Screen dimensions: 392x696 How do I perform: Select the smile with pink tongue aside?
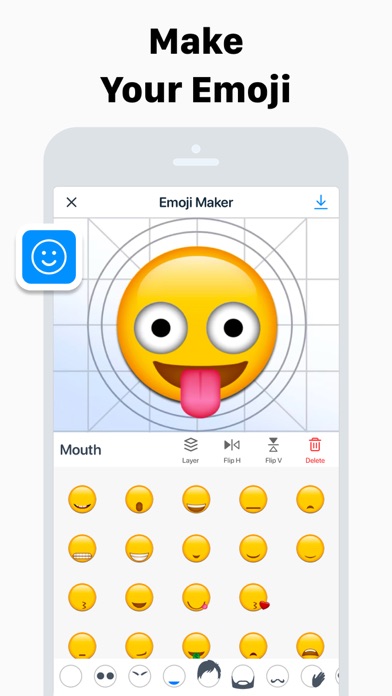[x=196, y=597]
